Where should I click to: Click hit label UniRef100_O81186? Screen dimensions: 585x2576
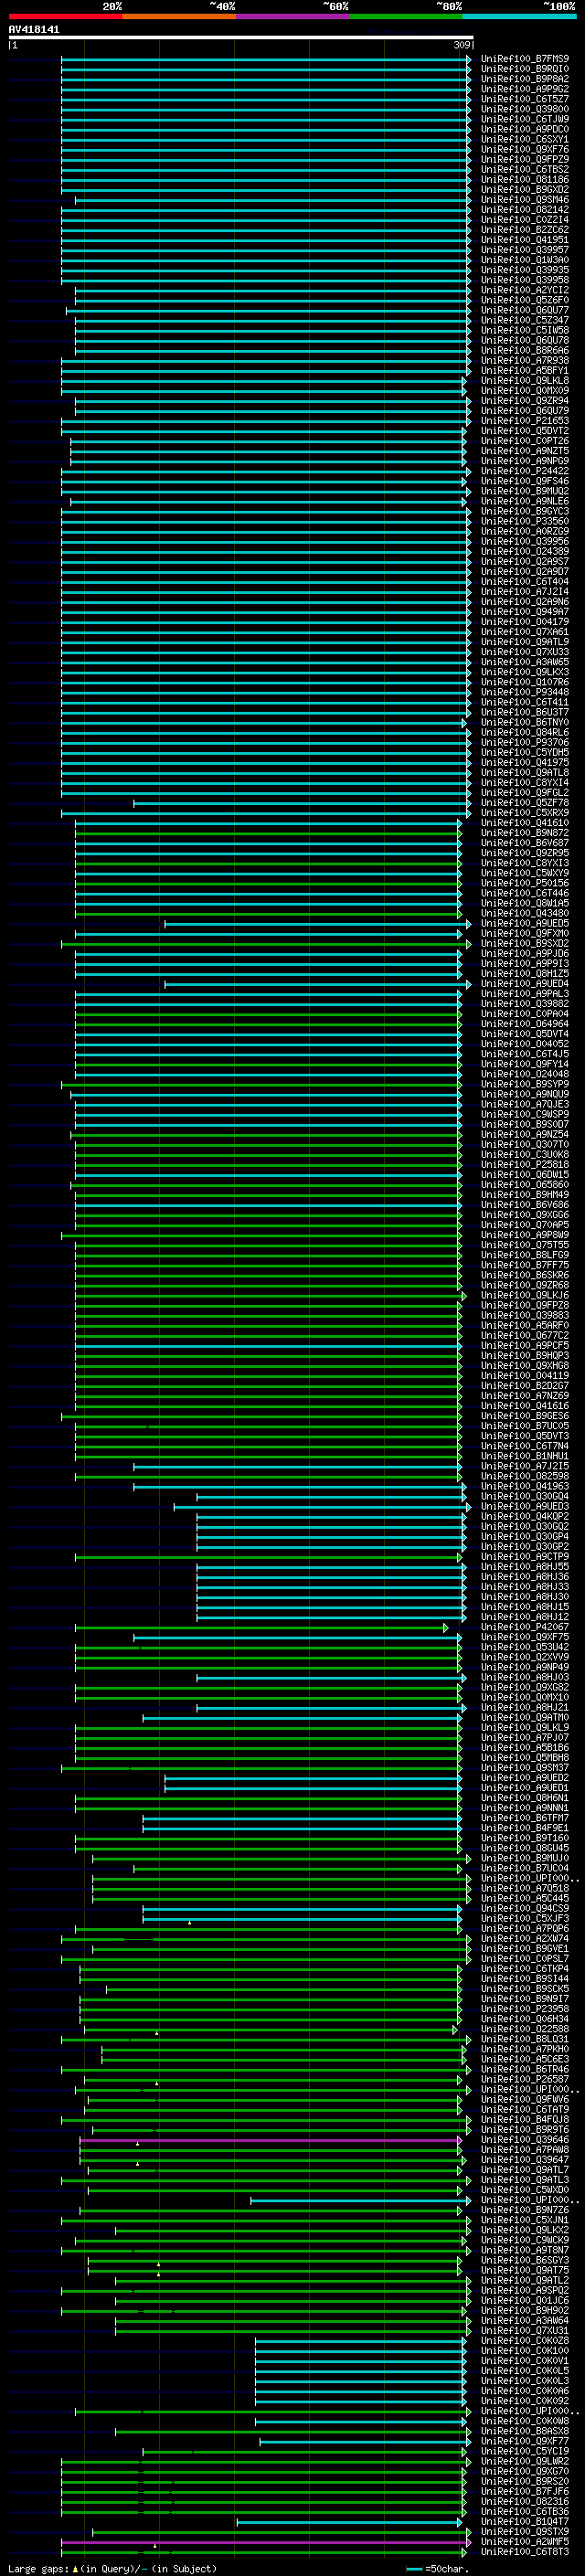[525, 180]
